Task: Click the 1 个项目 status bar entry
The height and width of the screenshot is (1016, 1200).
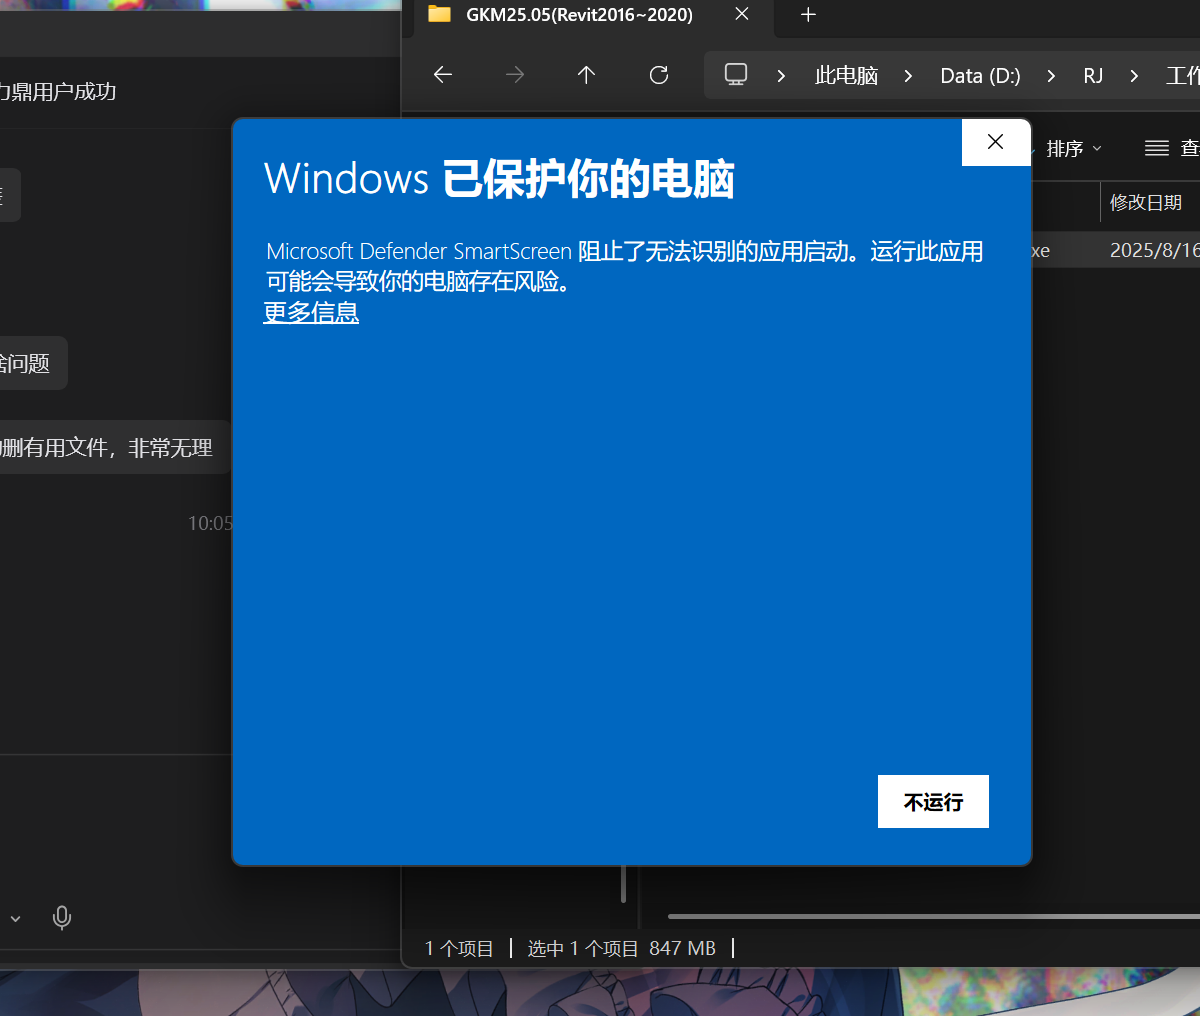Action: pyautogui.click(x=459, y=948)
